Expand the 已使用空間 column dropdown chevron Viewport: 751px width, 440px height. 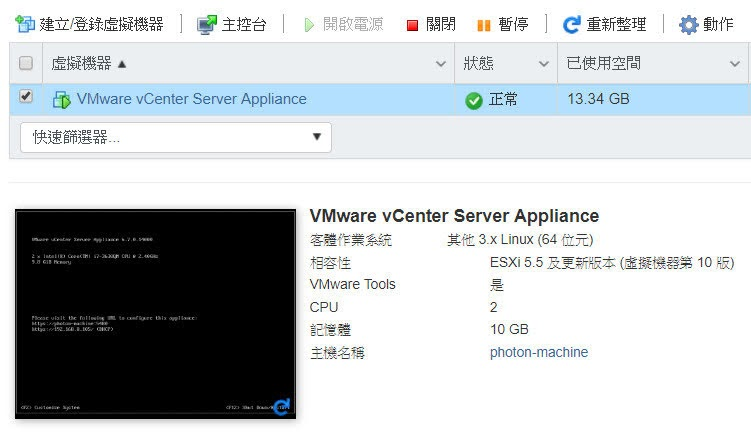(x=735, y=64)
